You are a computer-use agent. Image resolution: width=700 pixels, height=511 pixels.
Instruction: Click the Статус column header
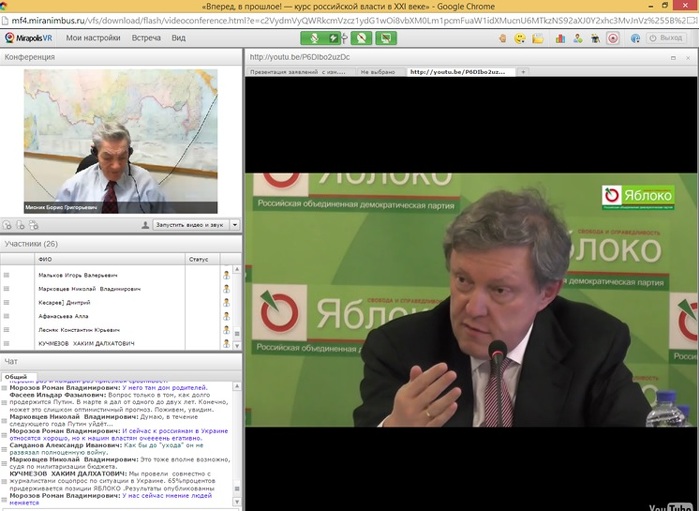202,259
